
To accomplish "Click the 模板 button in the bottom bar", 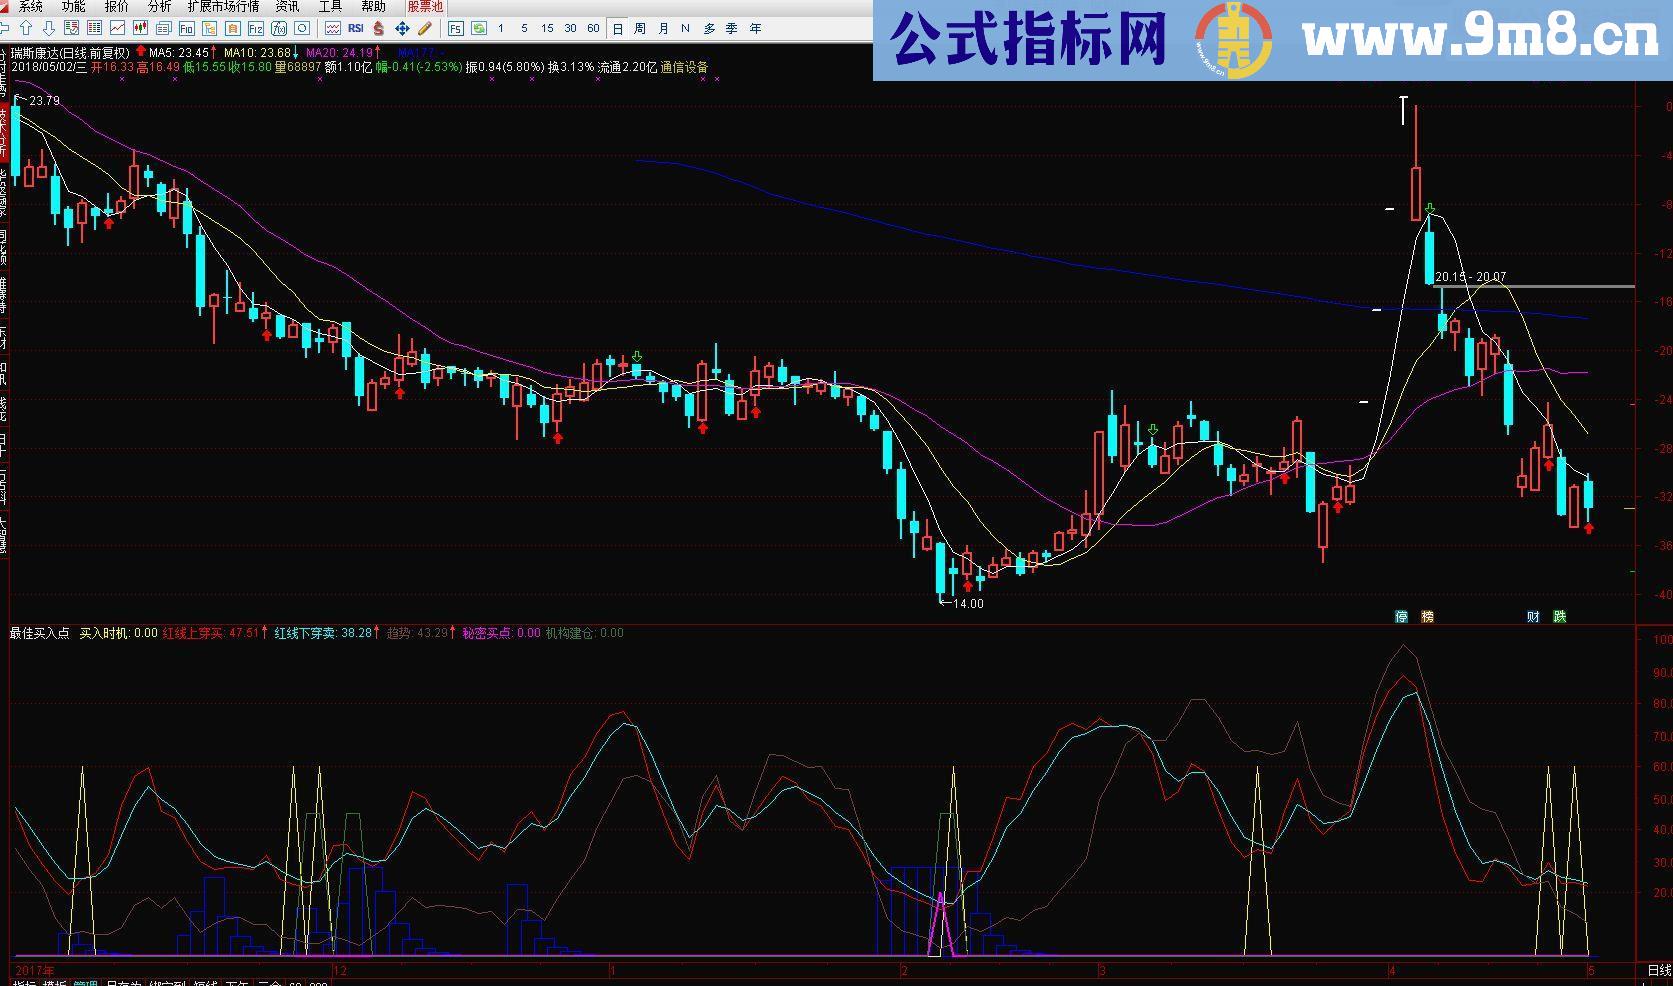I will click(x=55, y=980).
